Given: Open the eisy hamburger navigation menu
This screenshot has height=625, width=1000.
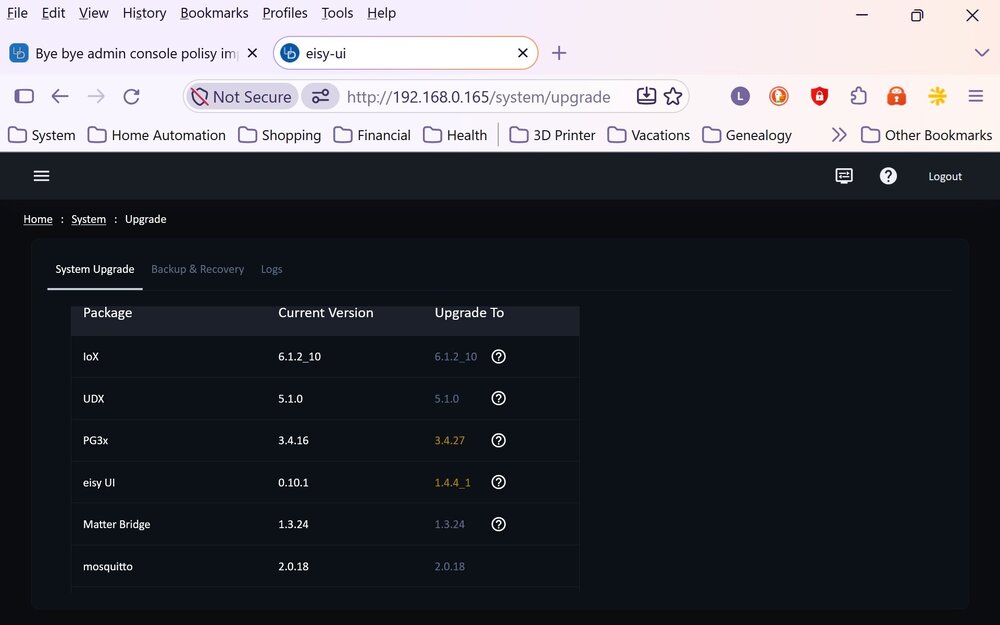Looking at the screenshot, I should 41,176.
